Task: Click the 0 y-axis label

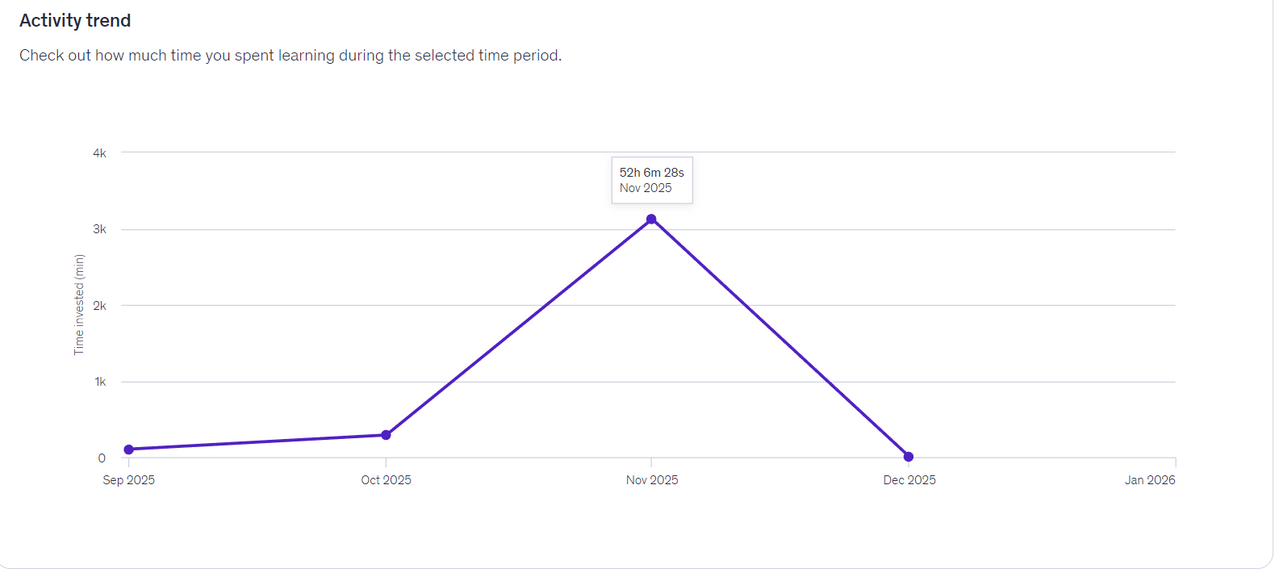Action: [x=102, y=458]
